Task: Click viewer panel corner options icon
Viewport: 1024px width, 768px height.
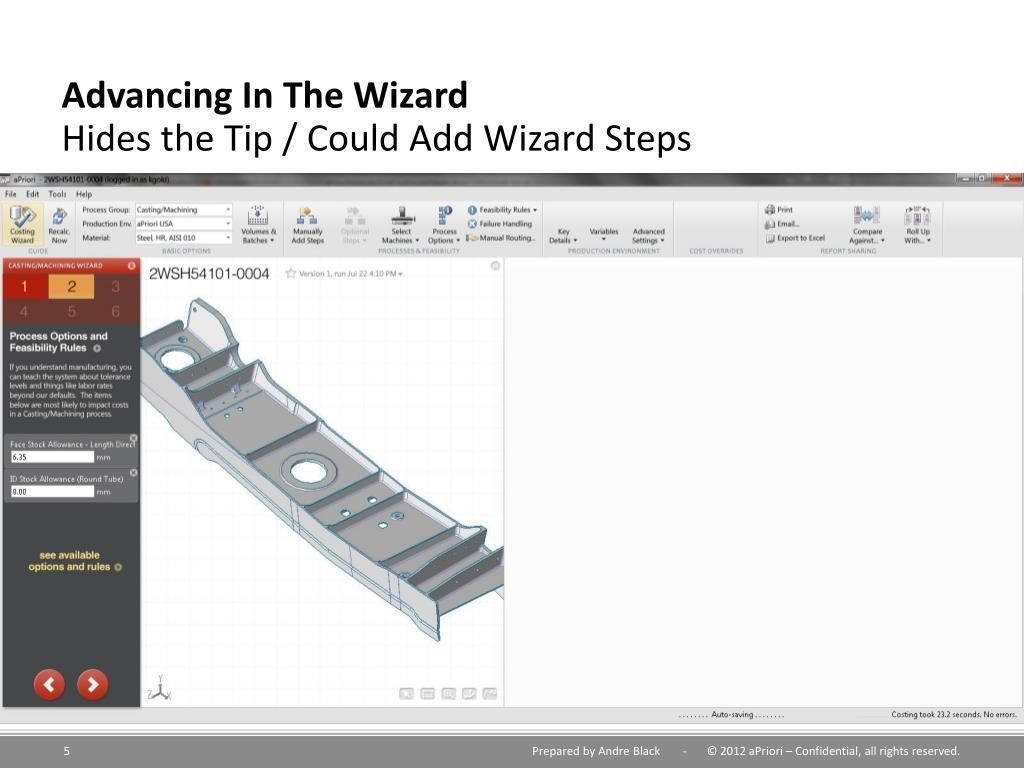Action: (495, 266)
